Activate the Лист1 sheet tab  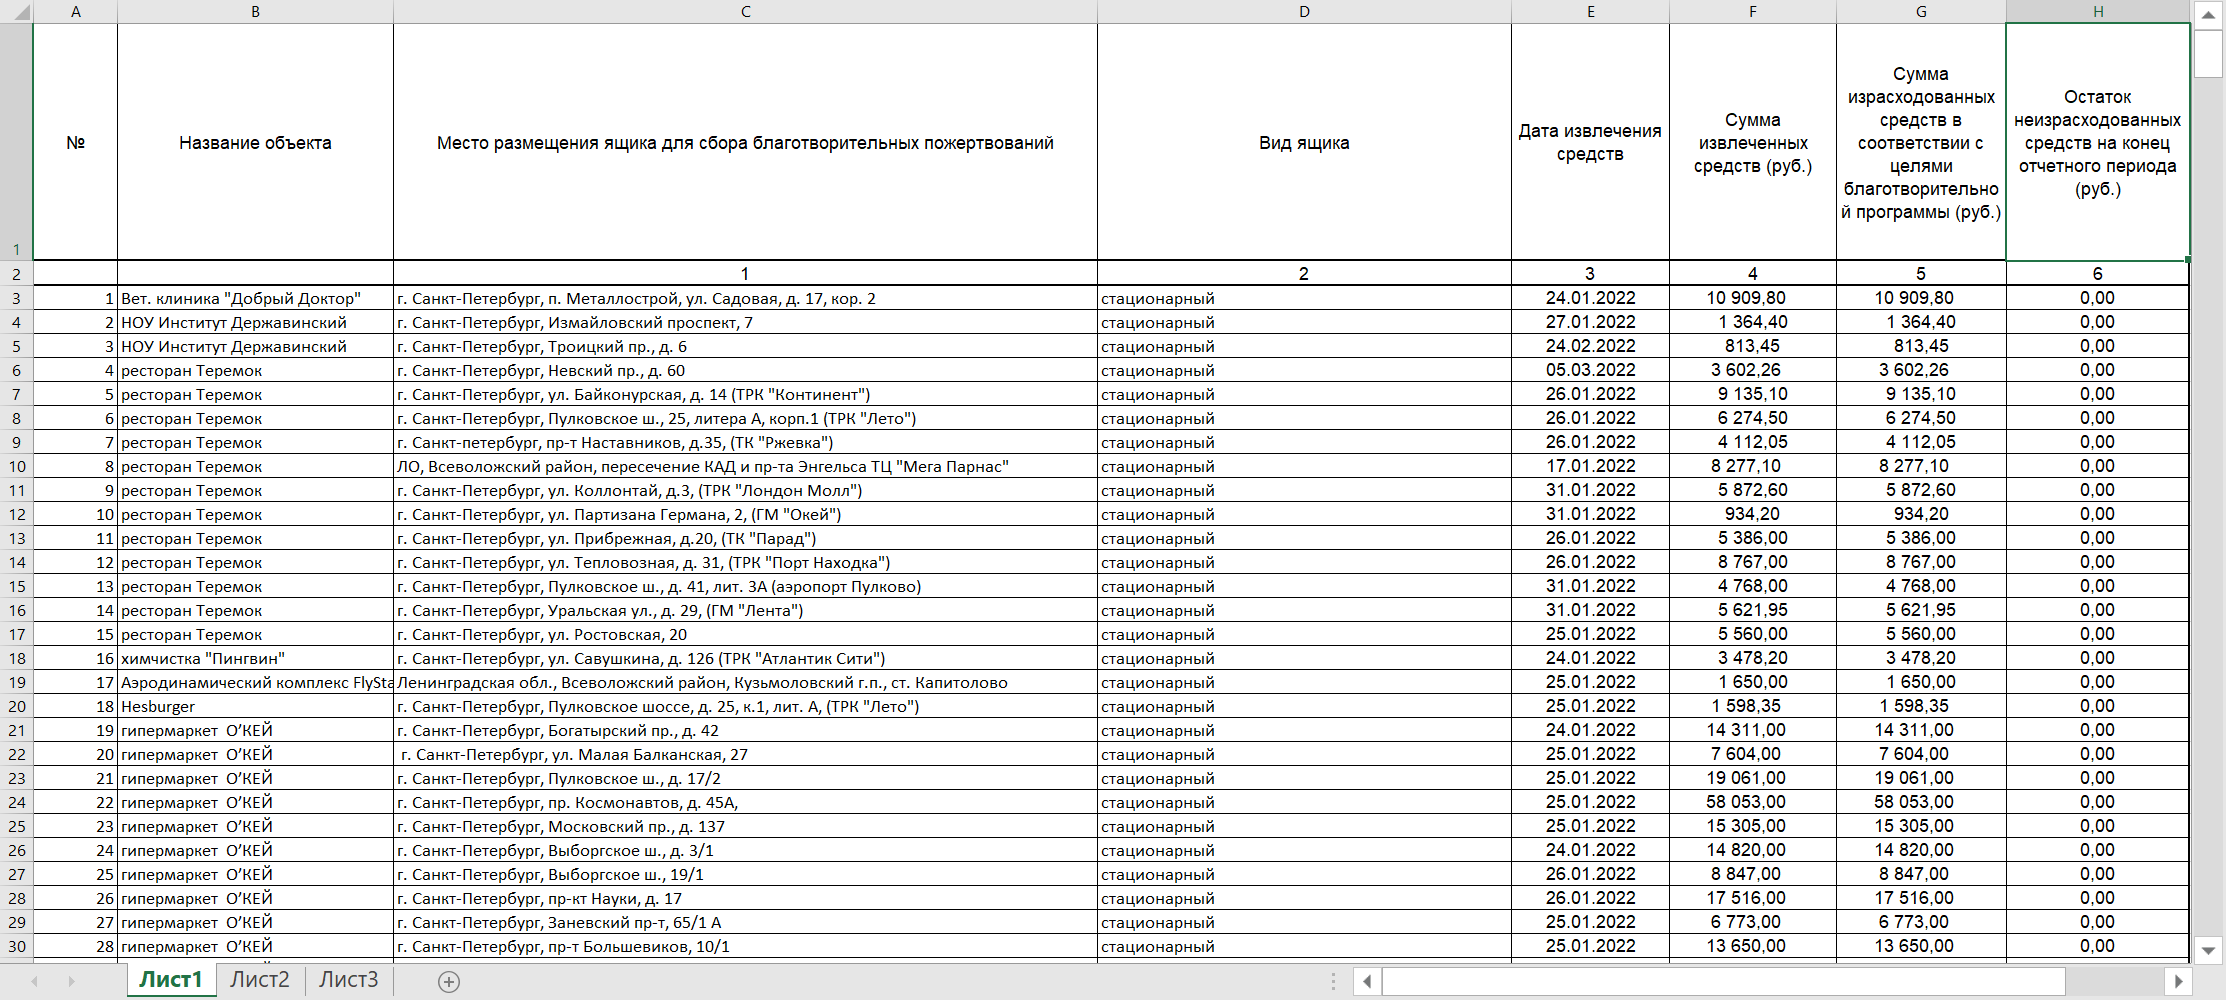(171, 980)
